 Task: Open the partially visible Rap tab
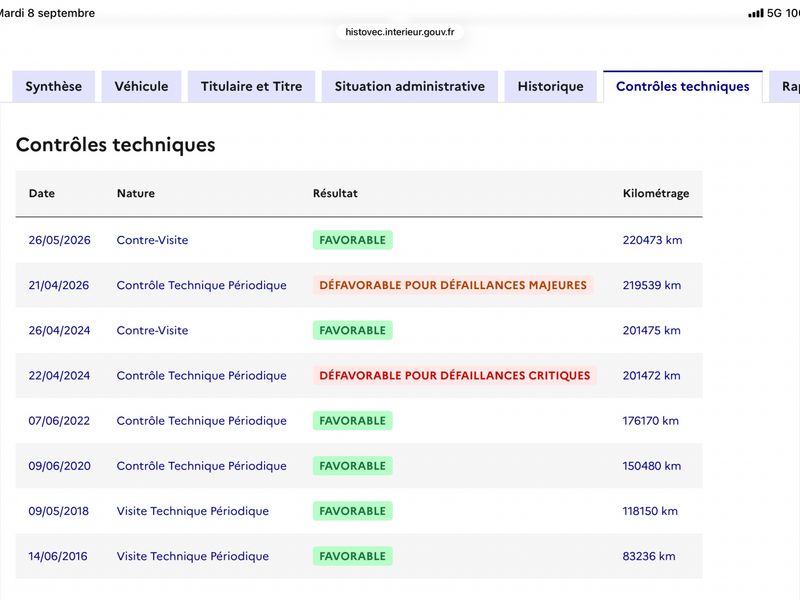pyautogui.click(x=785, y=86)
